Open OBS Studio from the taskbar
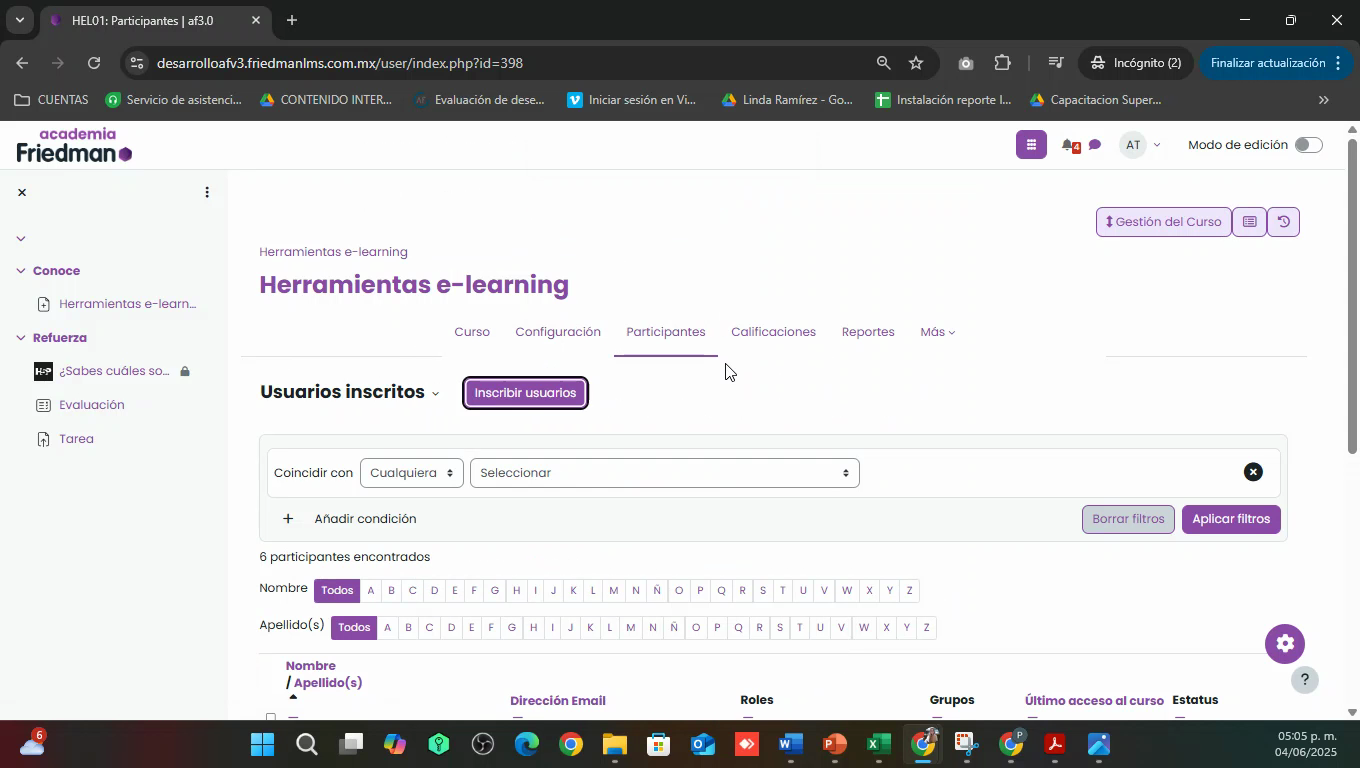This screenshot has height=768, width=1360. pyautogui.click(x=483, y=745)
